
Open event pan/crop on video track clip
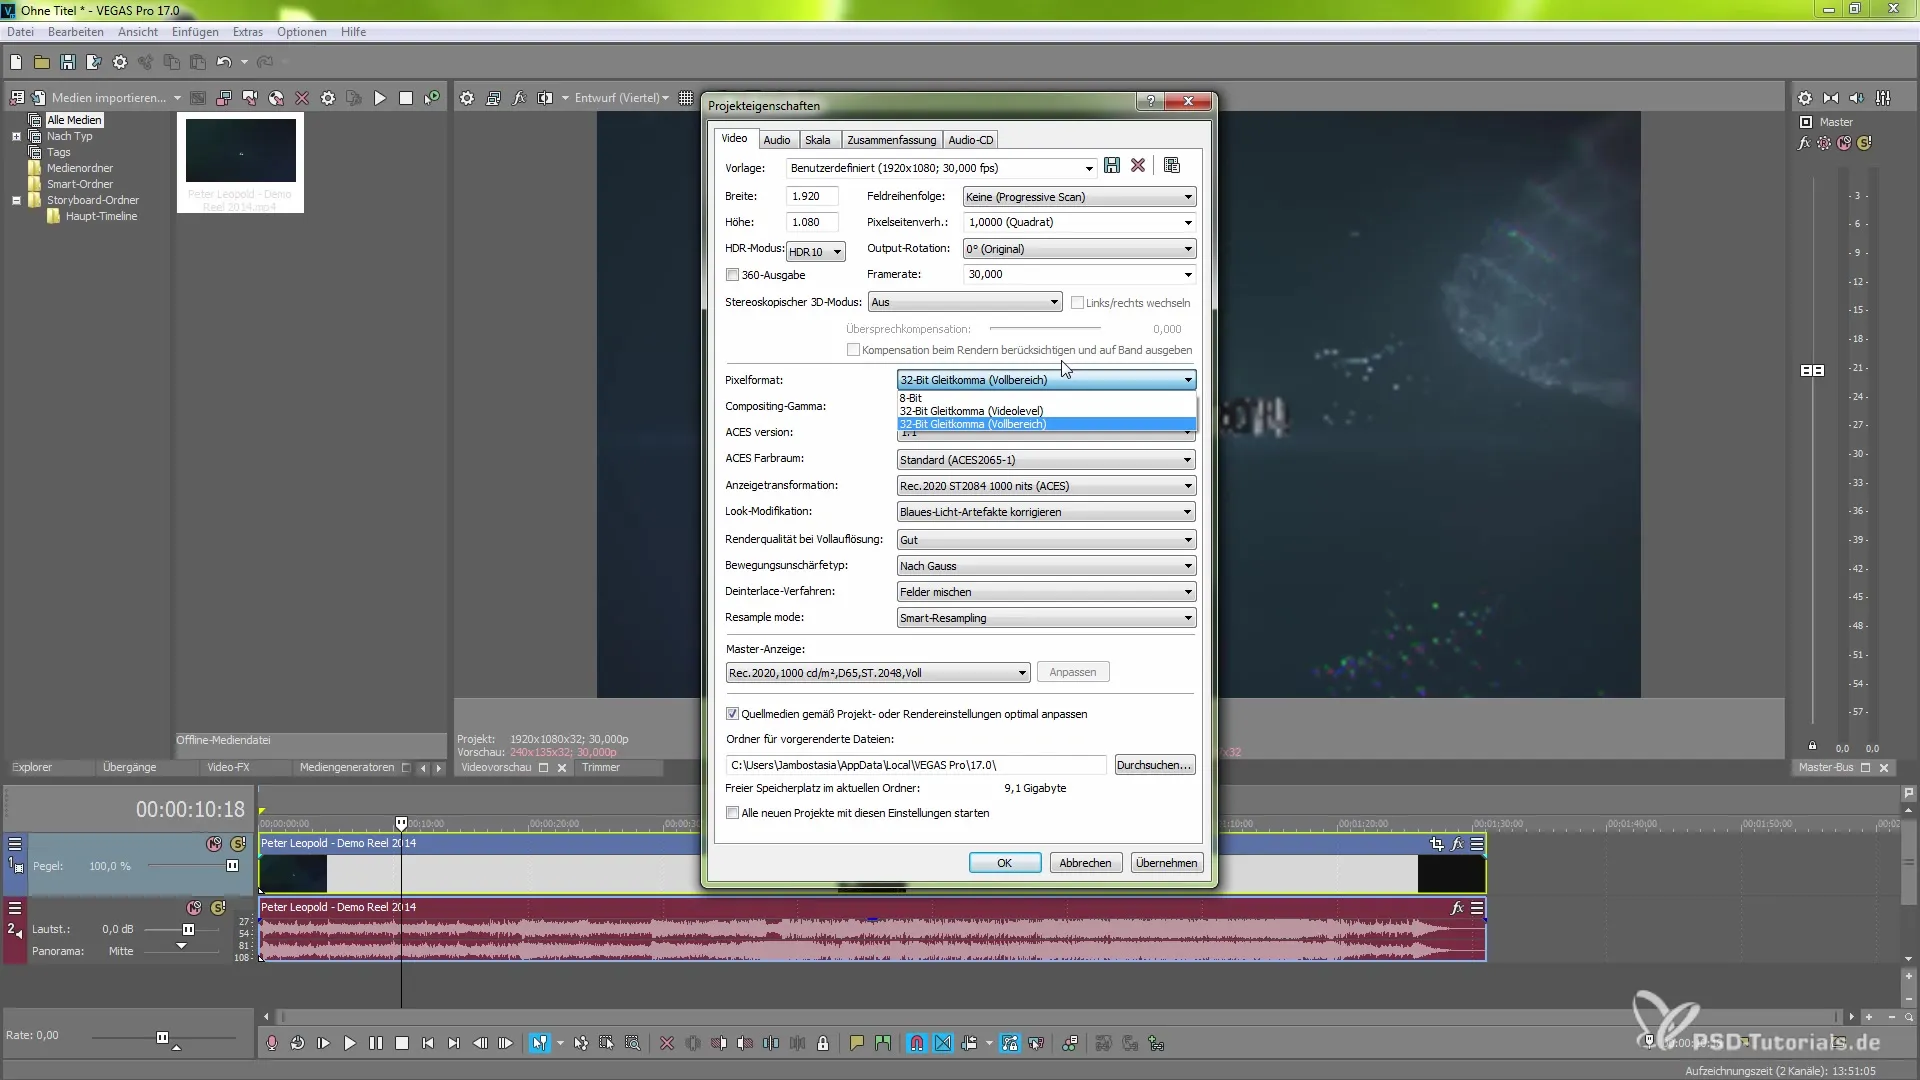coord(1437,844)
